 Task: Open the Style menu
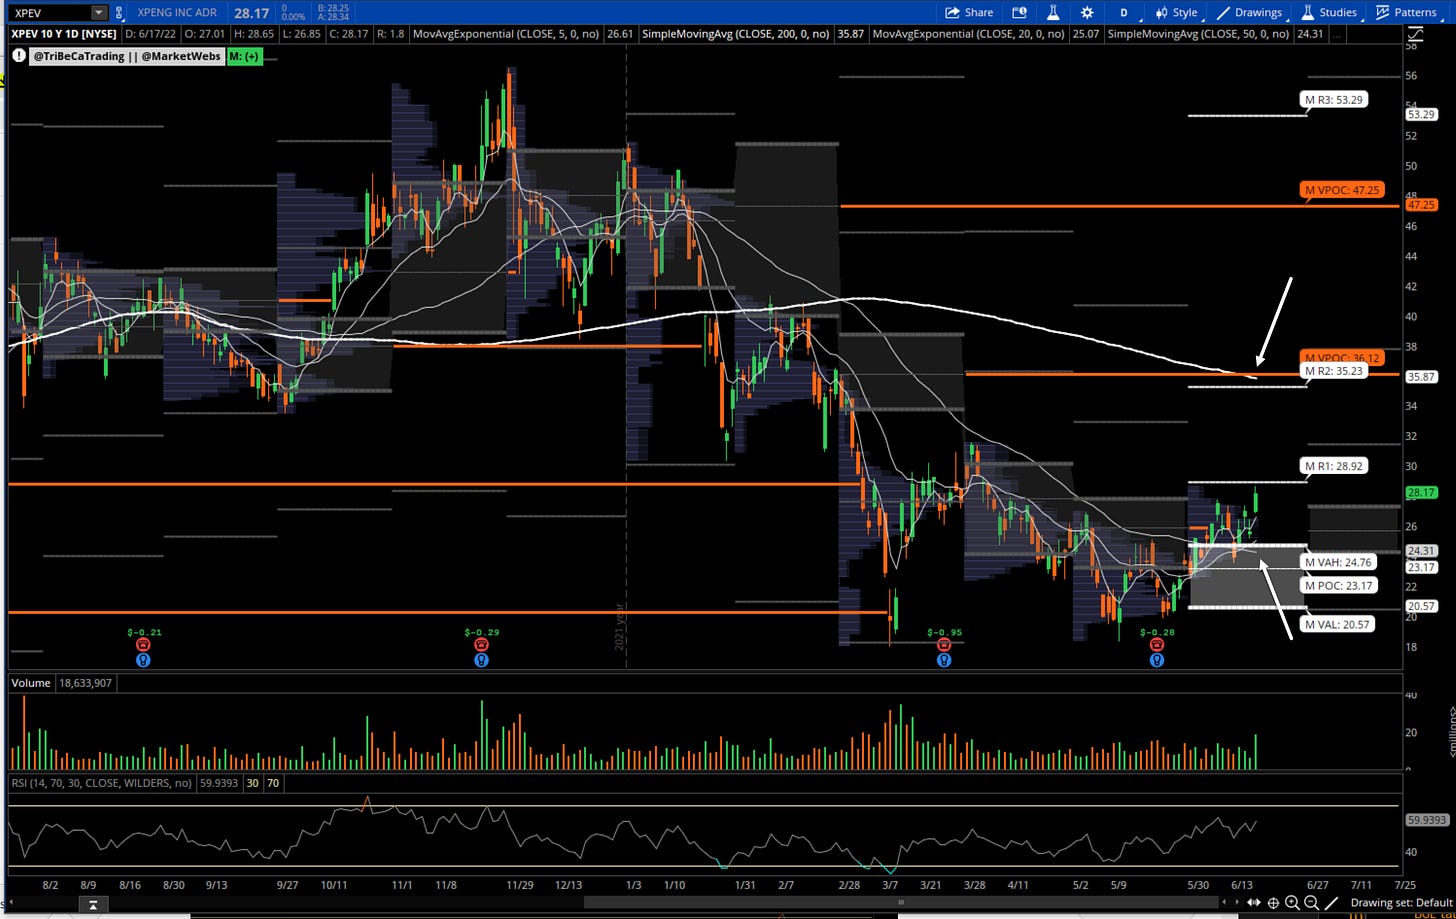pos(1176,12)
